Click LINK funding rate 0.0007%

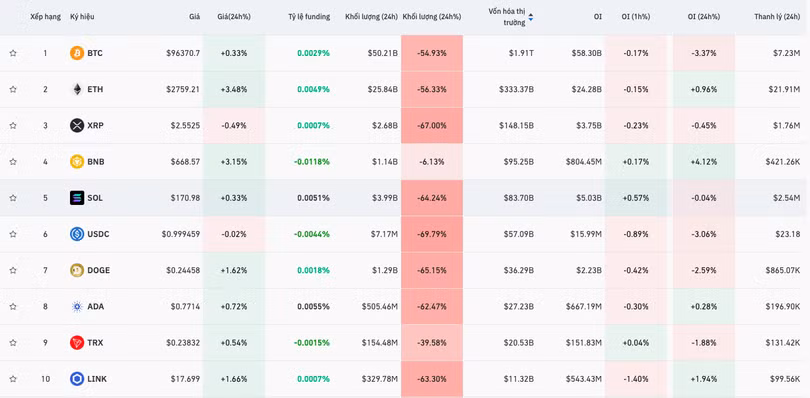(313, 379)
